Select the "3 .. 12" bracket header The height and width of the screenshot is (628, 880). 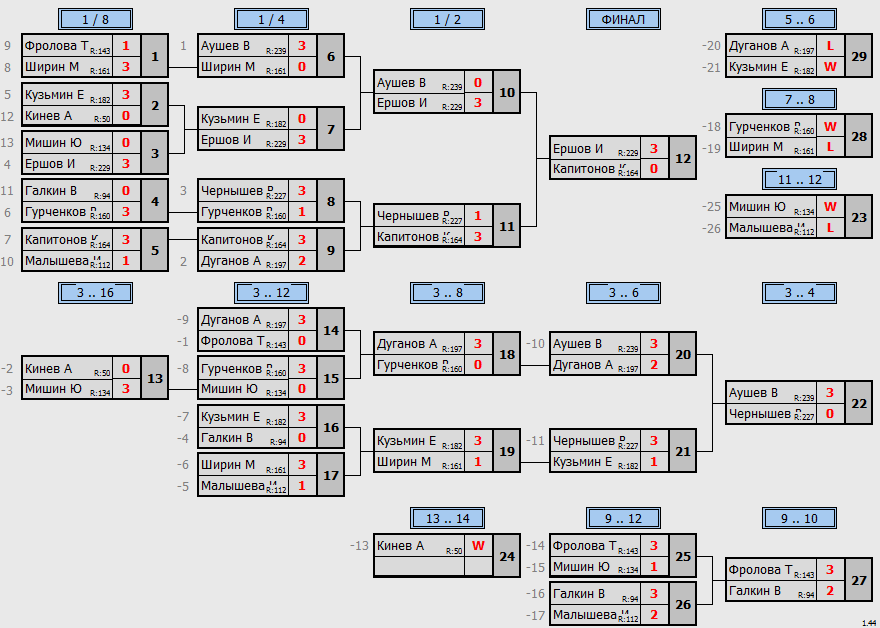click(272, 292)
